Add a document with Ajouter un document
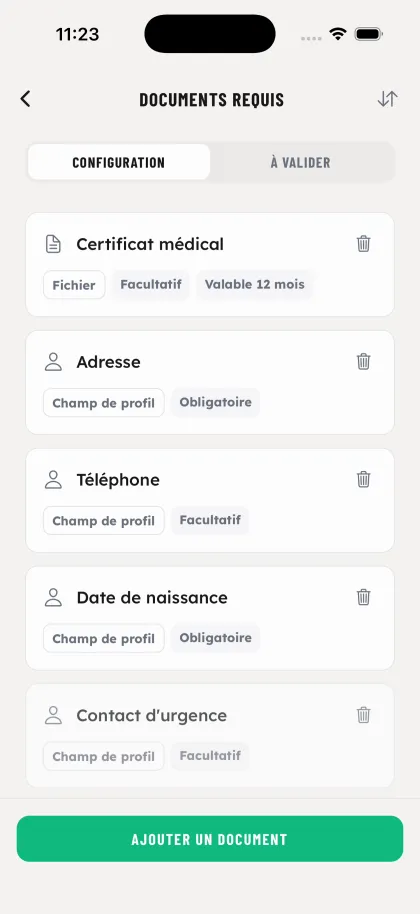Viewport: 420px width, 914px height. click(210, 839)
